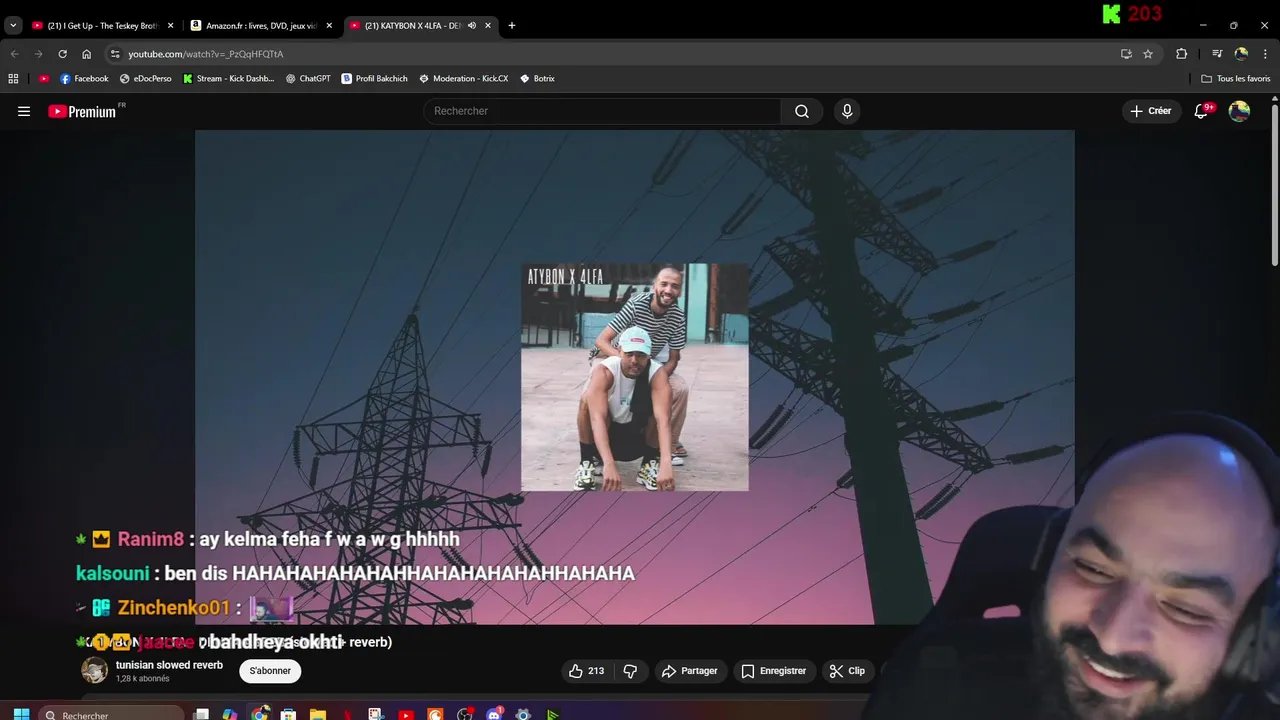Viewport: 1280px width, 720px height.
Task: Open Copilot from the taskbar
Action: (230, 714)
